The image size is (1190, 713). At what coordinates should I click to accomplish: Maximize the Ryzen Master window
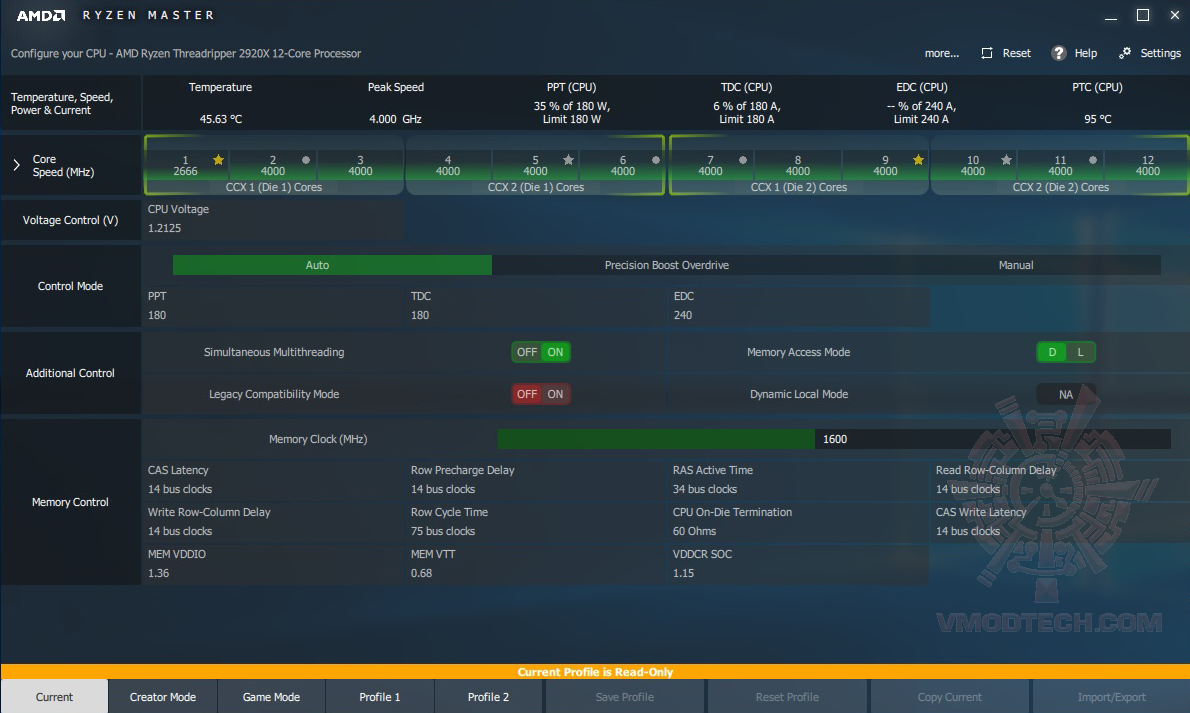[1143, 15]
